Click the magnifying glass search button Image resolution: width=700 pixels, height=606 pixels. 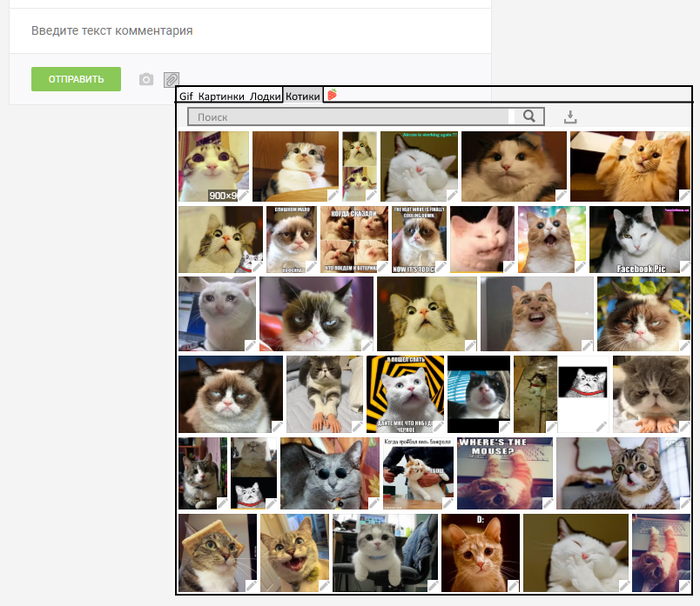coord(529,117)
